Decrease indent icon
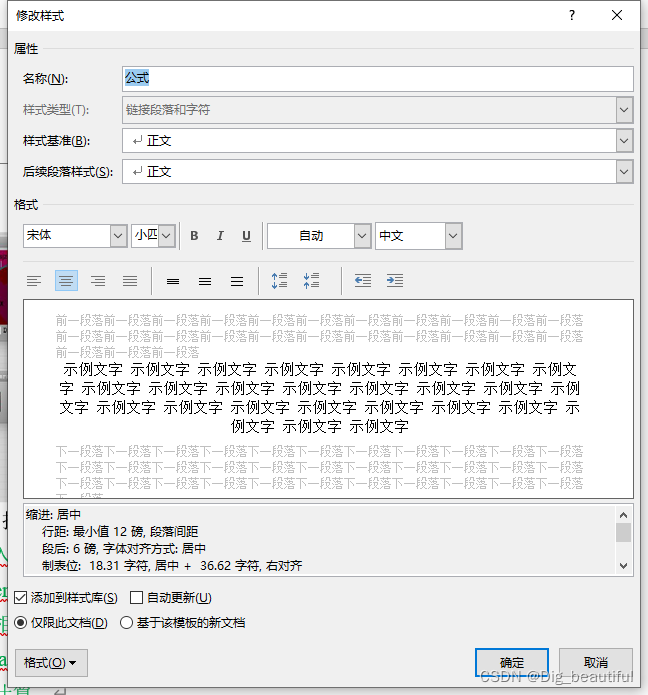Screen dimensions: 648x695 [x=363, y=281]
